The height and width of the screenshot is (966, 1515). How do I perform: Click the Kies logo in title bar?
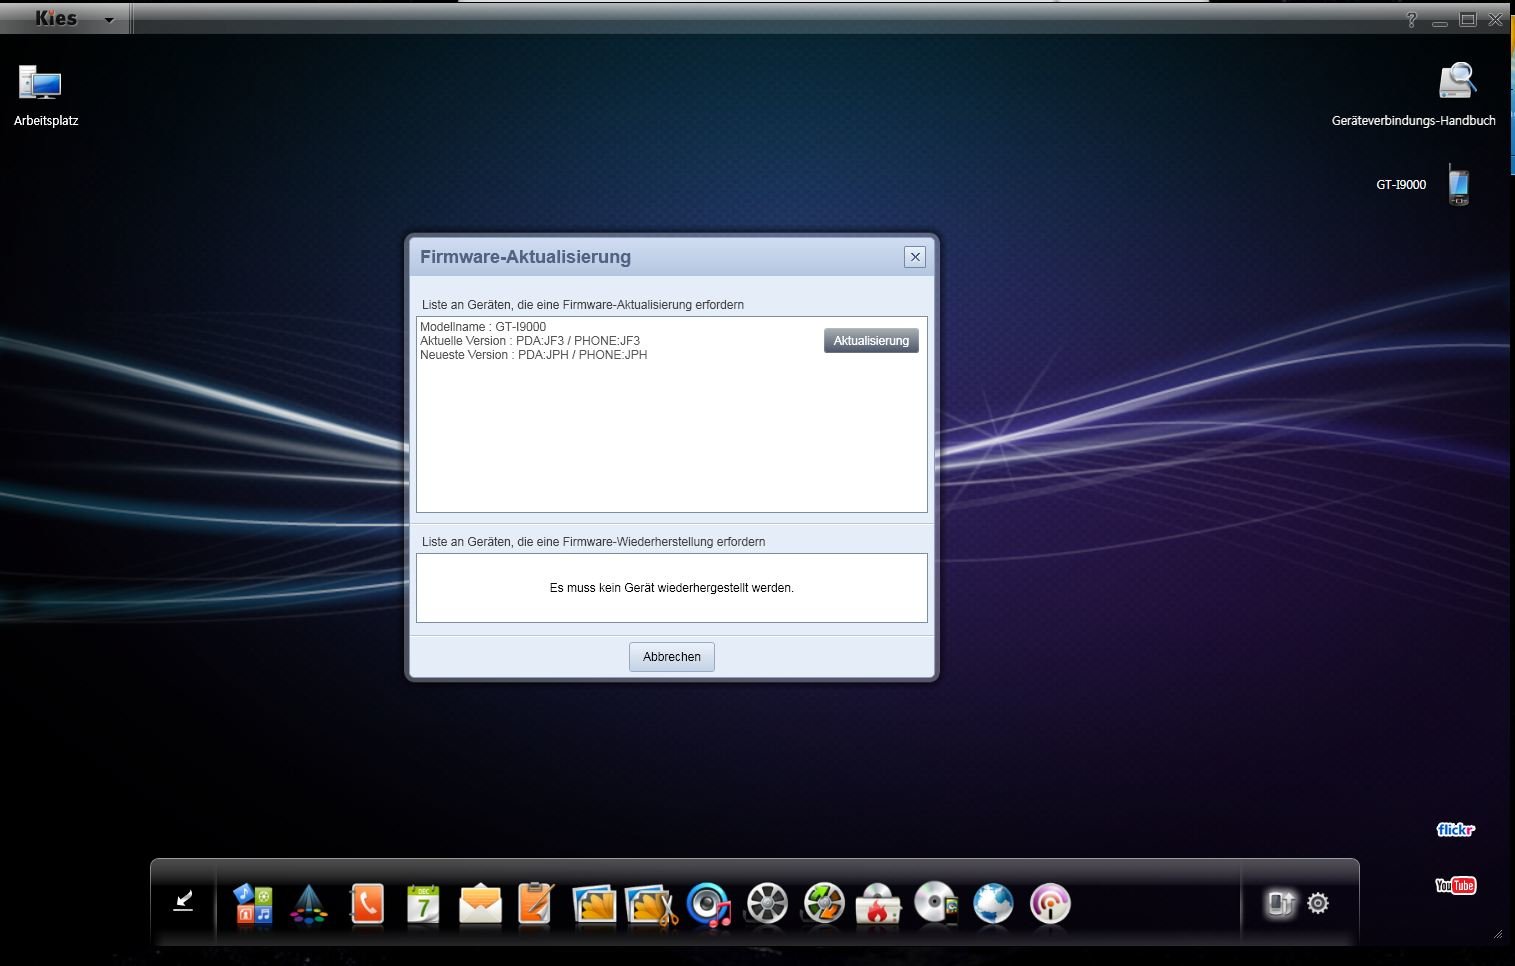[56, 18]
